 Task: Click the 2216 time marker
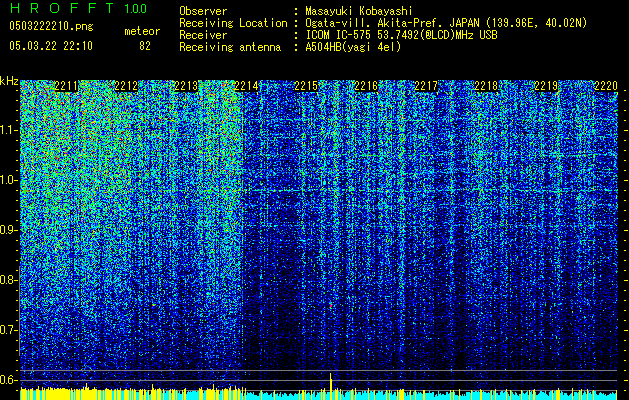coord(366,86)
